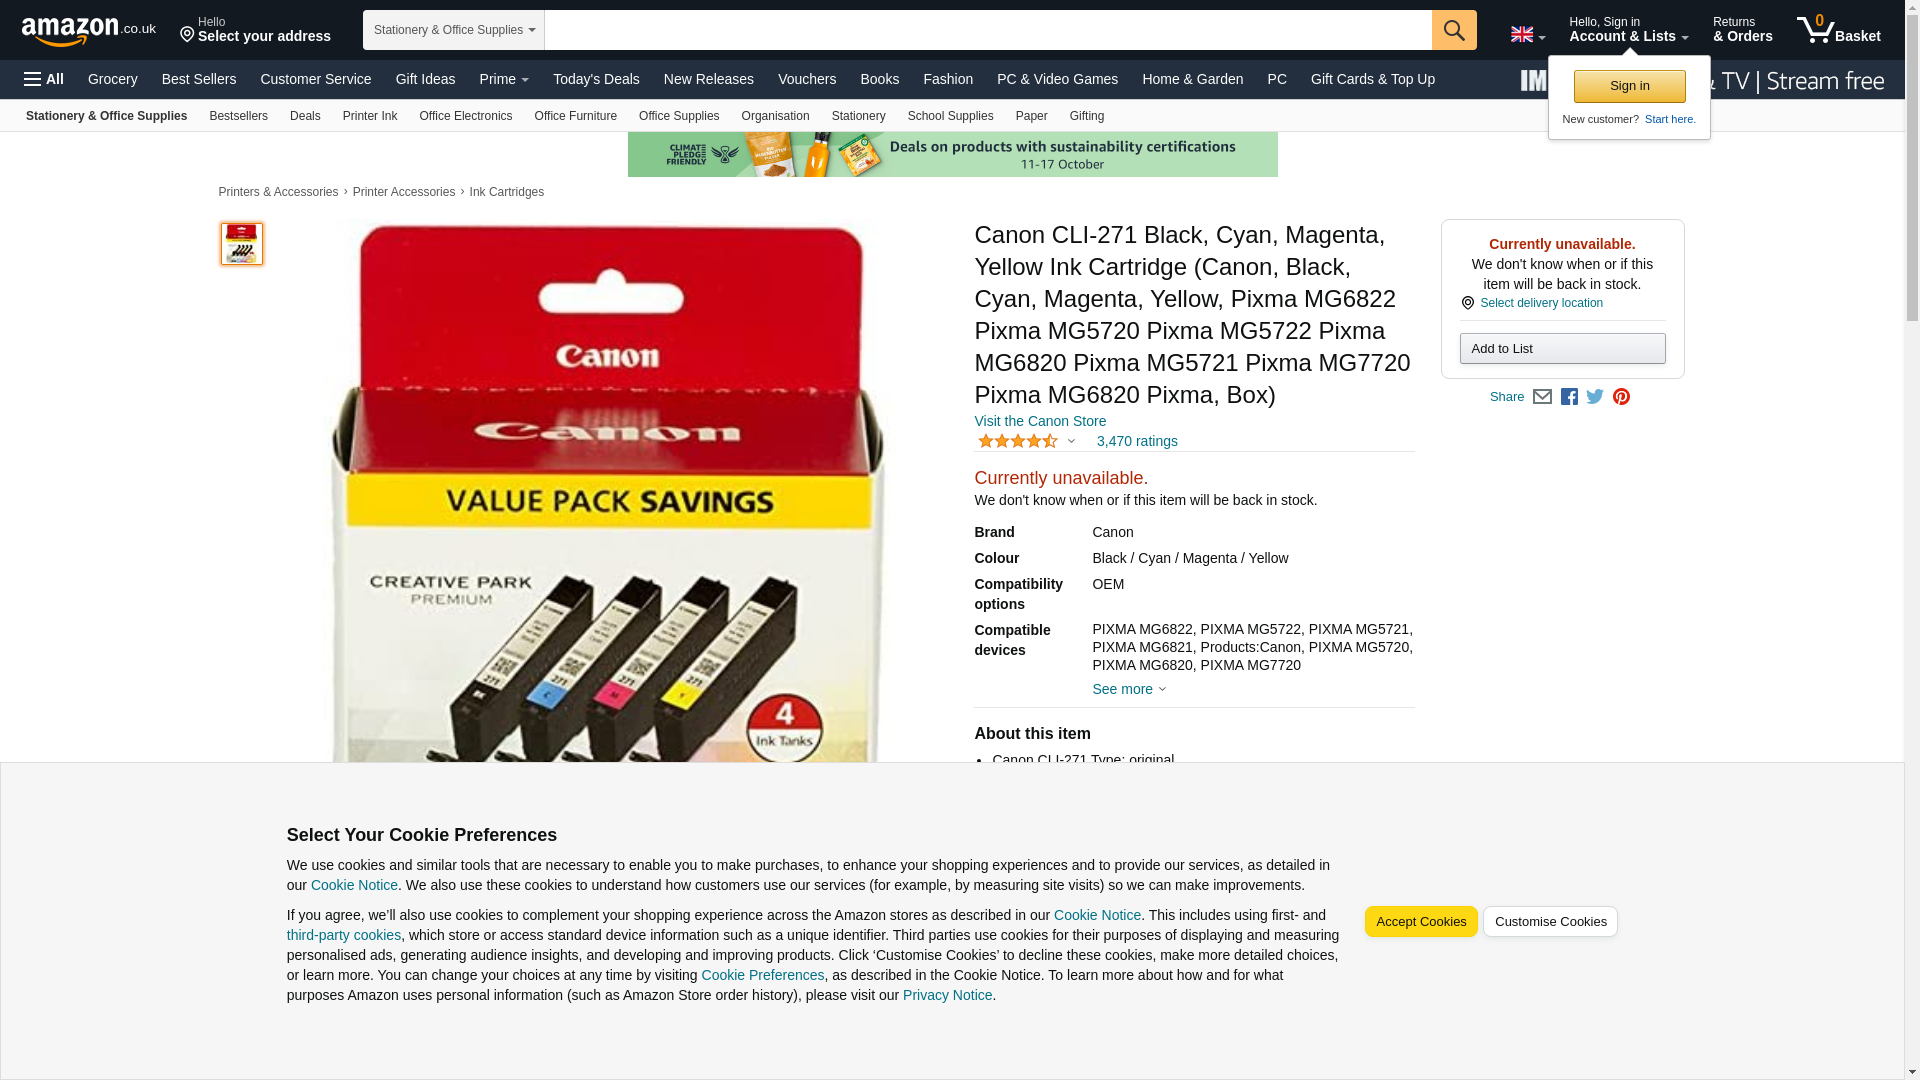This screenshot has width=1920, height=1080.
Task: Accept Cookies in the banner
Action: click(x=1421, y=922)
